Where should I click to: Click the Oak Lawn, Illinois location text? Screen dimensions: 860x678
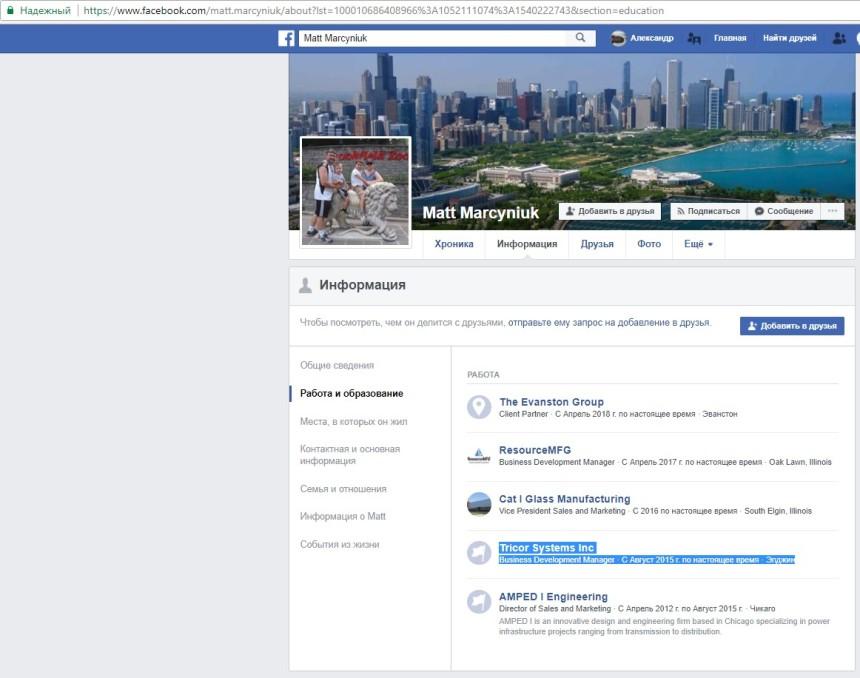coord(800,462)
